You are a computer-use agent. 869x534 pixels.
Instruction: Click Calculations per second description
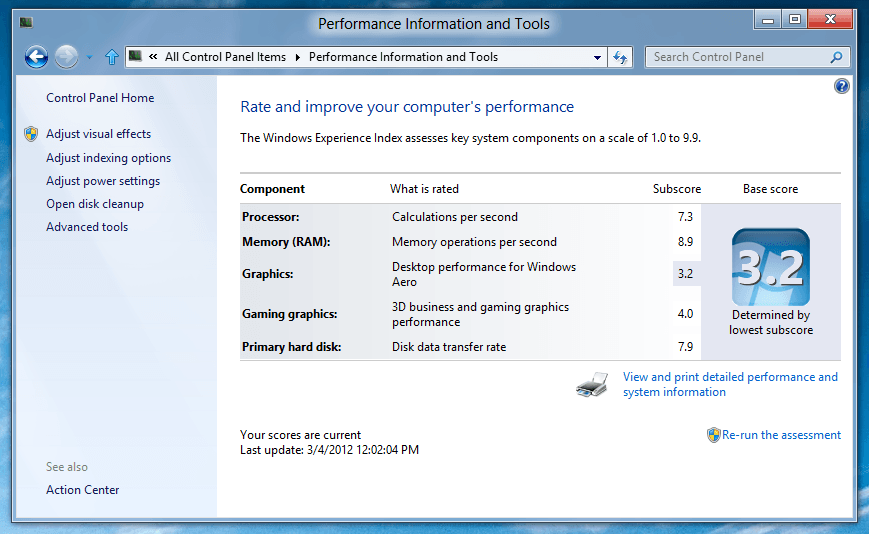click(454, 217)
